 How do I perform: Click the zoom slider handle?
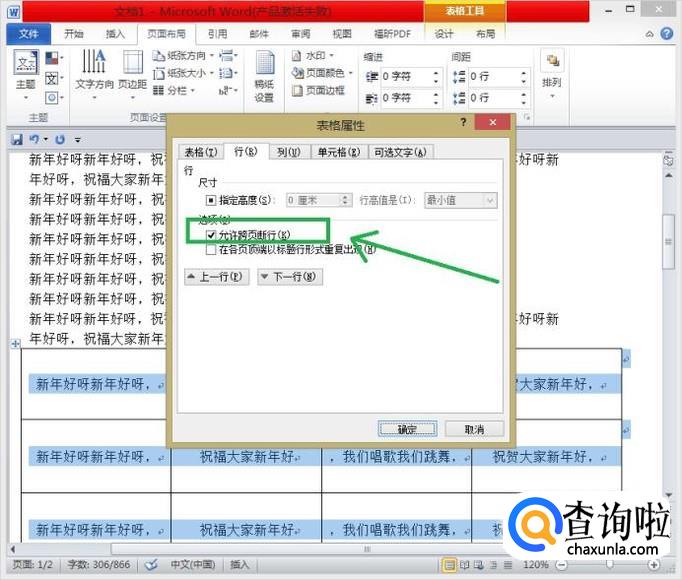click(x=609, y=564)
